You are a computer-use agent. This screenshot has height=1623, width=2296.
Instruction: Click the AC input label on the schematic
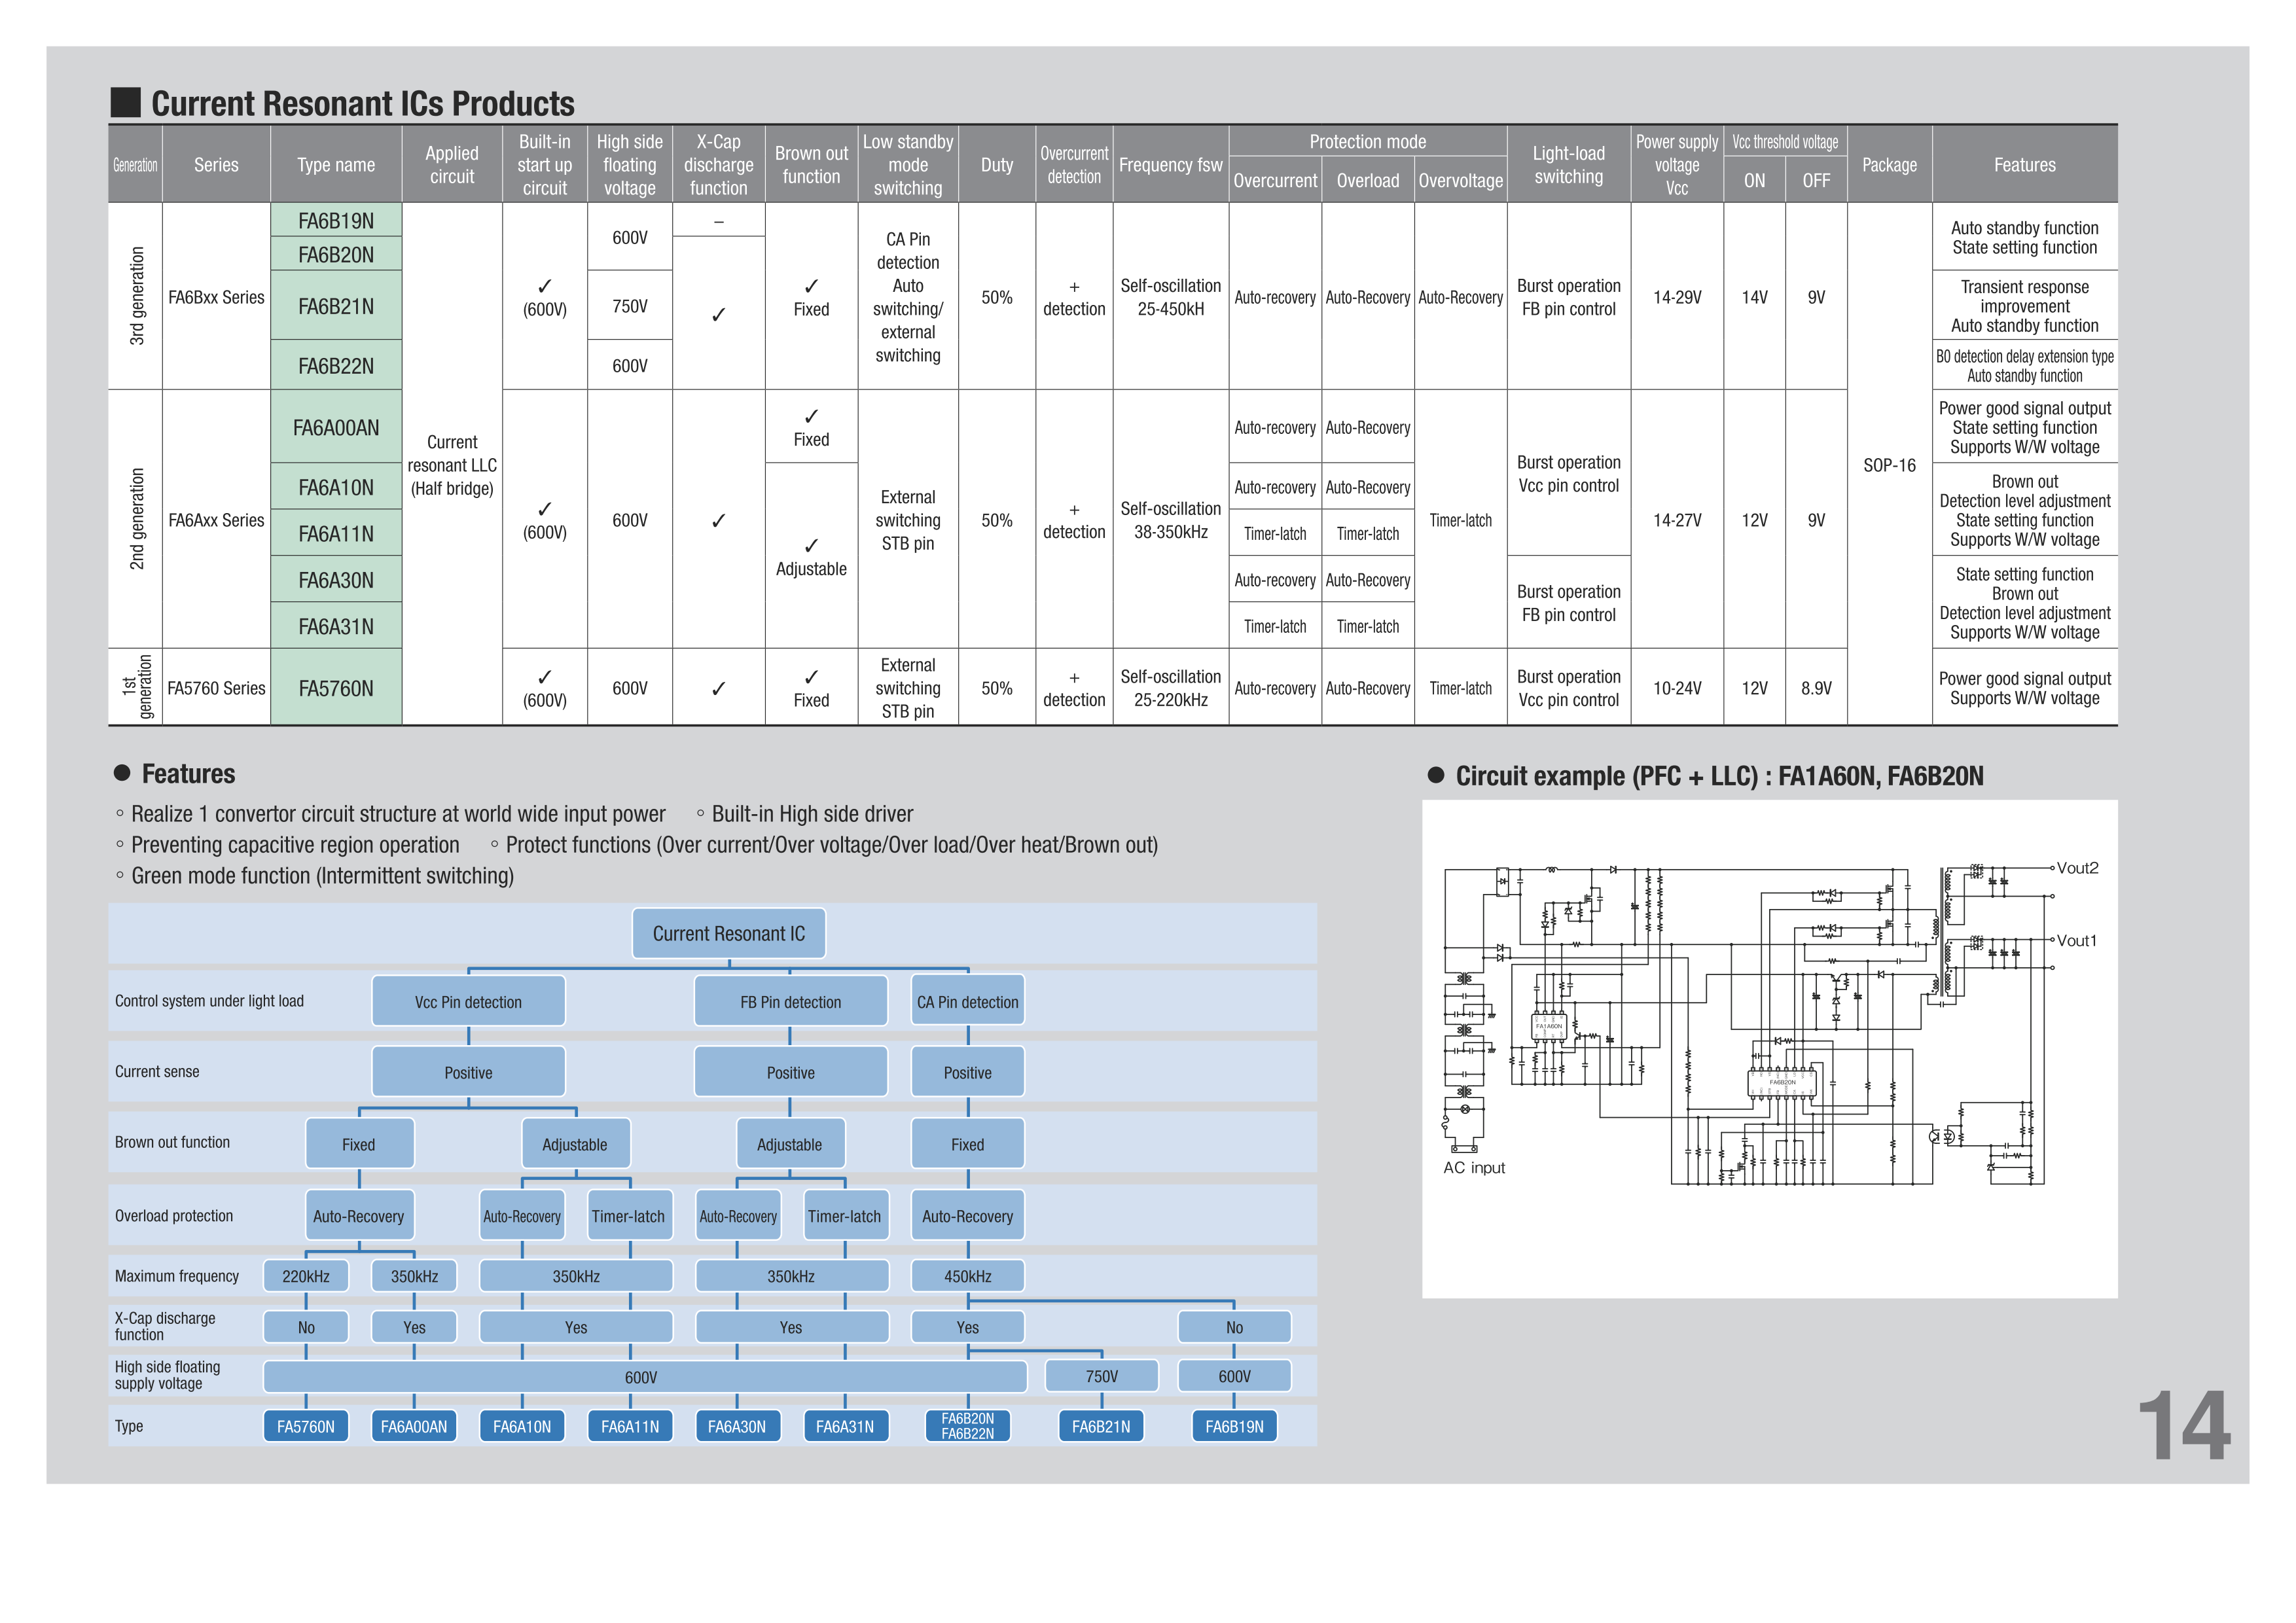click(1474, 1167)
